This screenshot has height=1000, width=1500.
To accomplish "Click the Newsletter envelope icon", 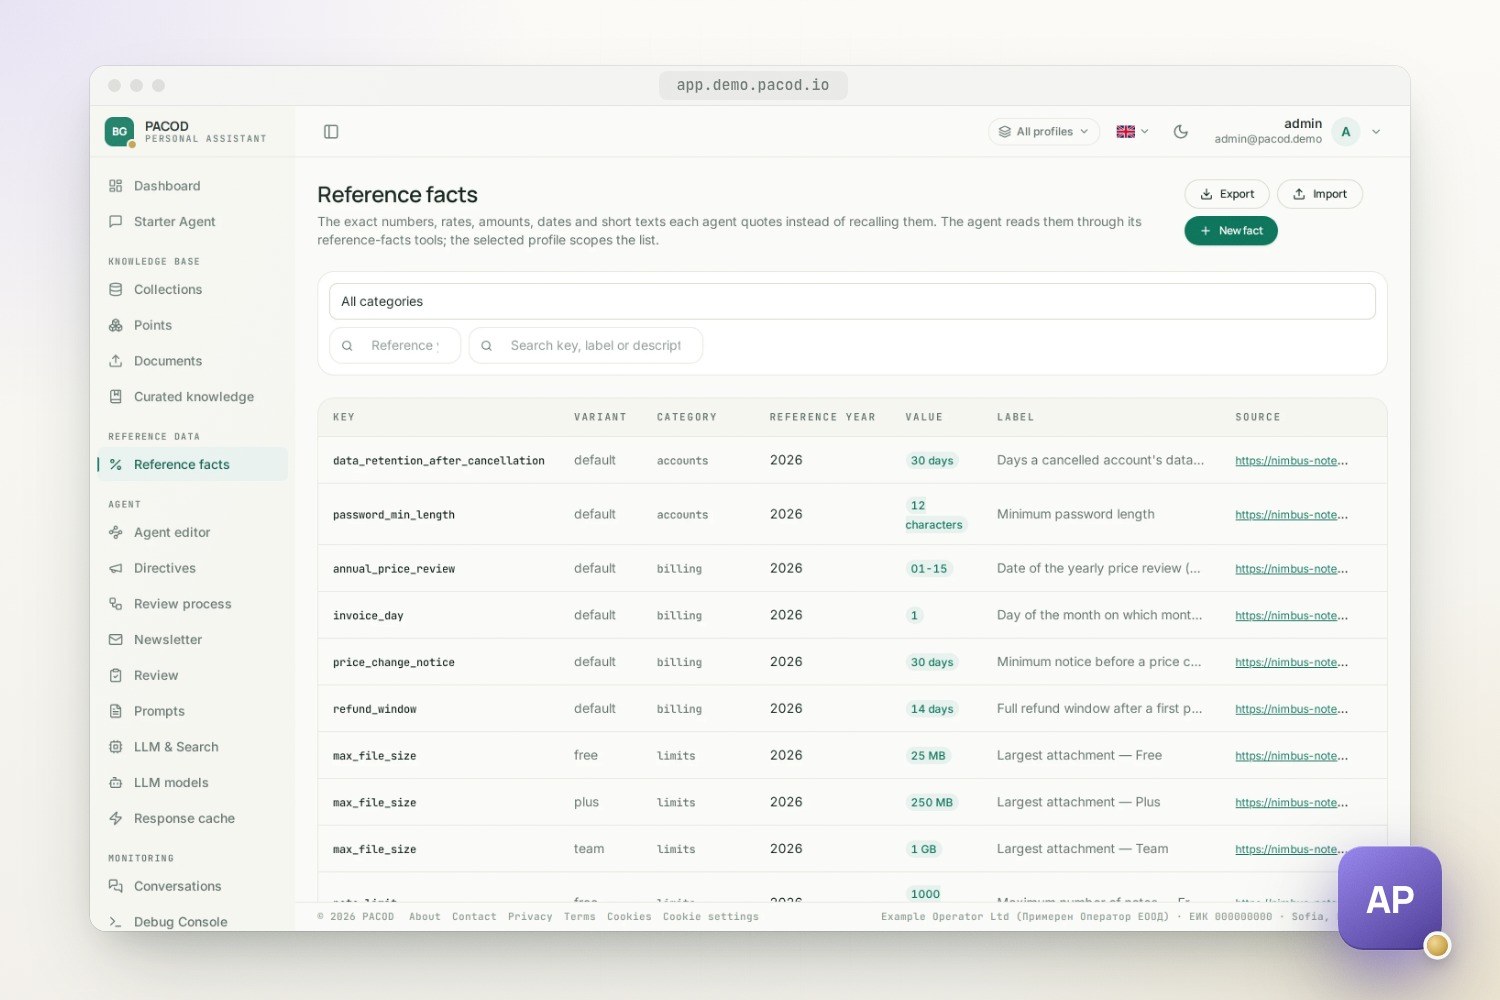I will pos(116,640).
